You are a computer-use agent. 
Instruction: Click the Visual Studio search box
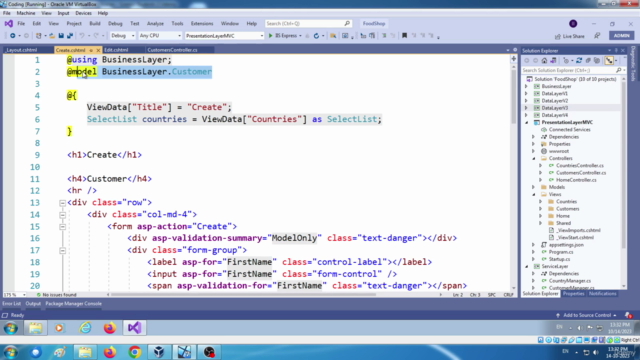(x=308, y=24)
